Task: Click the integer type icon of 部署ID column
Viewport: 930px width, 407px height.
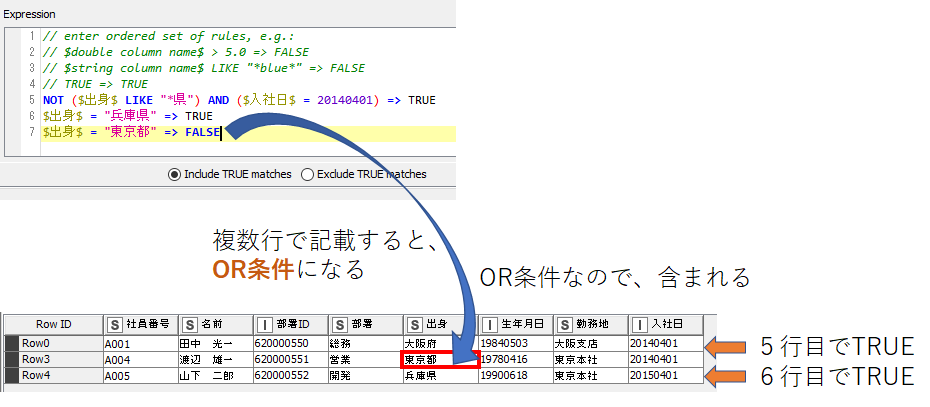Action: click(265, 325)
